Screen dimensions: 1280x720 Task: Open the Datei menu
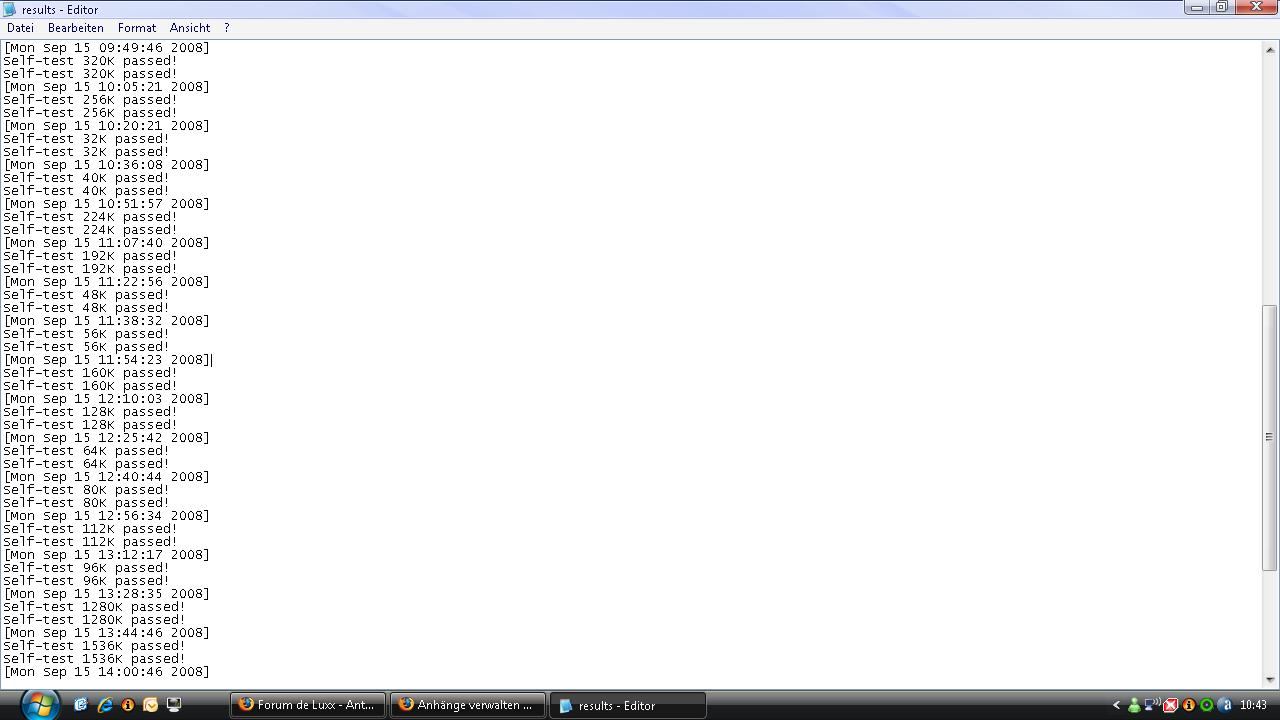(x=20, y=28)
